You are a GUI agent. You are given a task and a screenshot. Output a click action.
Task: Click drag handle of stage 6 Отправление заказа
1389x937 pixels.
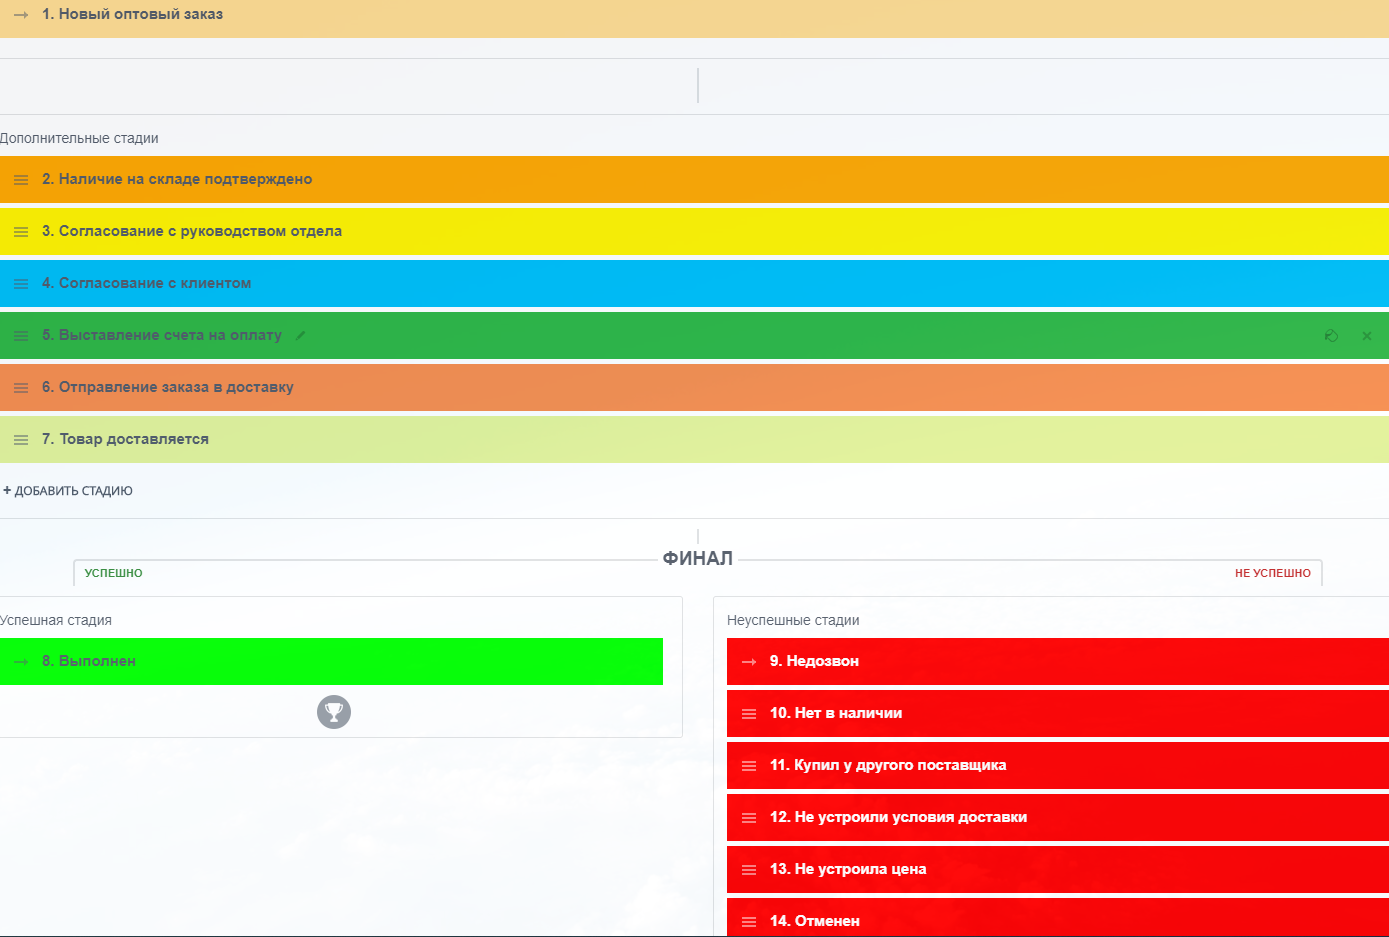[21, 388]
